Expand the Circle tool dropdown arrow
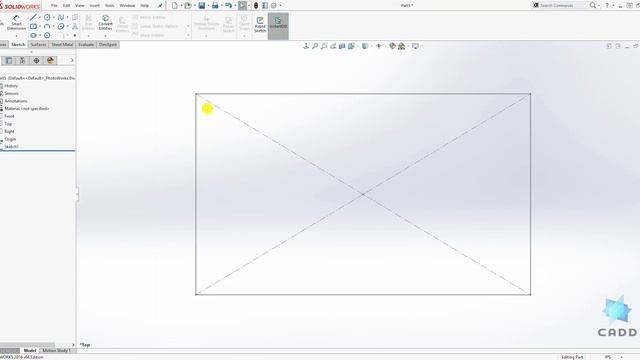Viewport: 640px width, 360px height. tap(53, 17)
